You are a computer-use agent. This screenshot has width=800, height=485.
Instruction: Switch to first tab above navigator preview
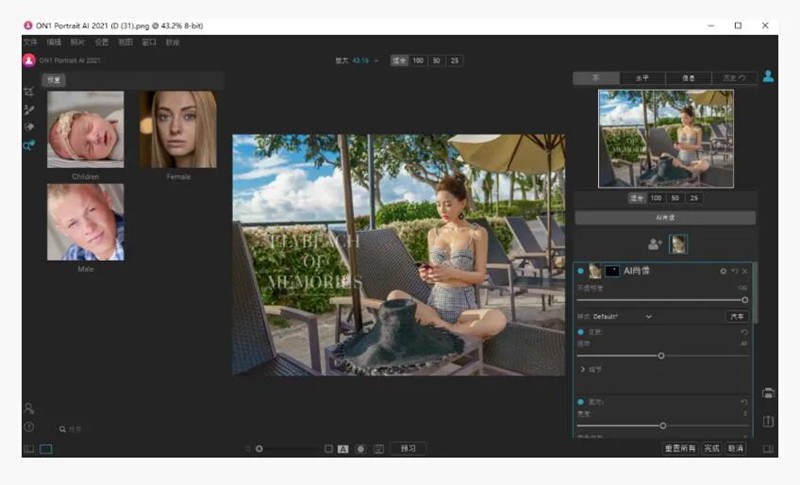(596, 78)
